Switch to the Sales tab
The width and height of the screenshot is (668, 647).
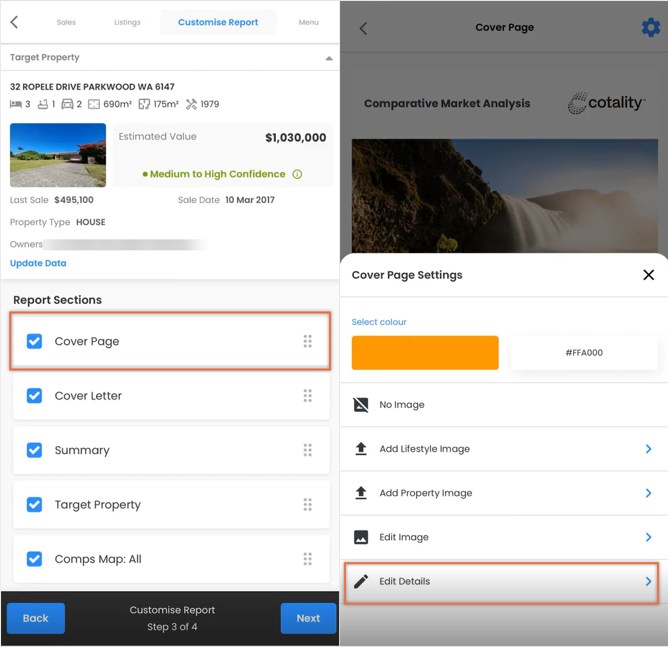pos(66,22)
